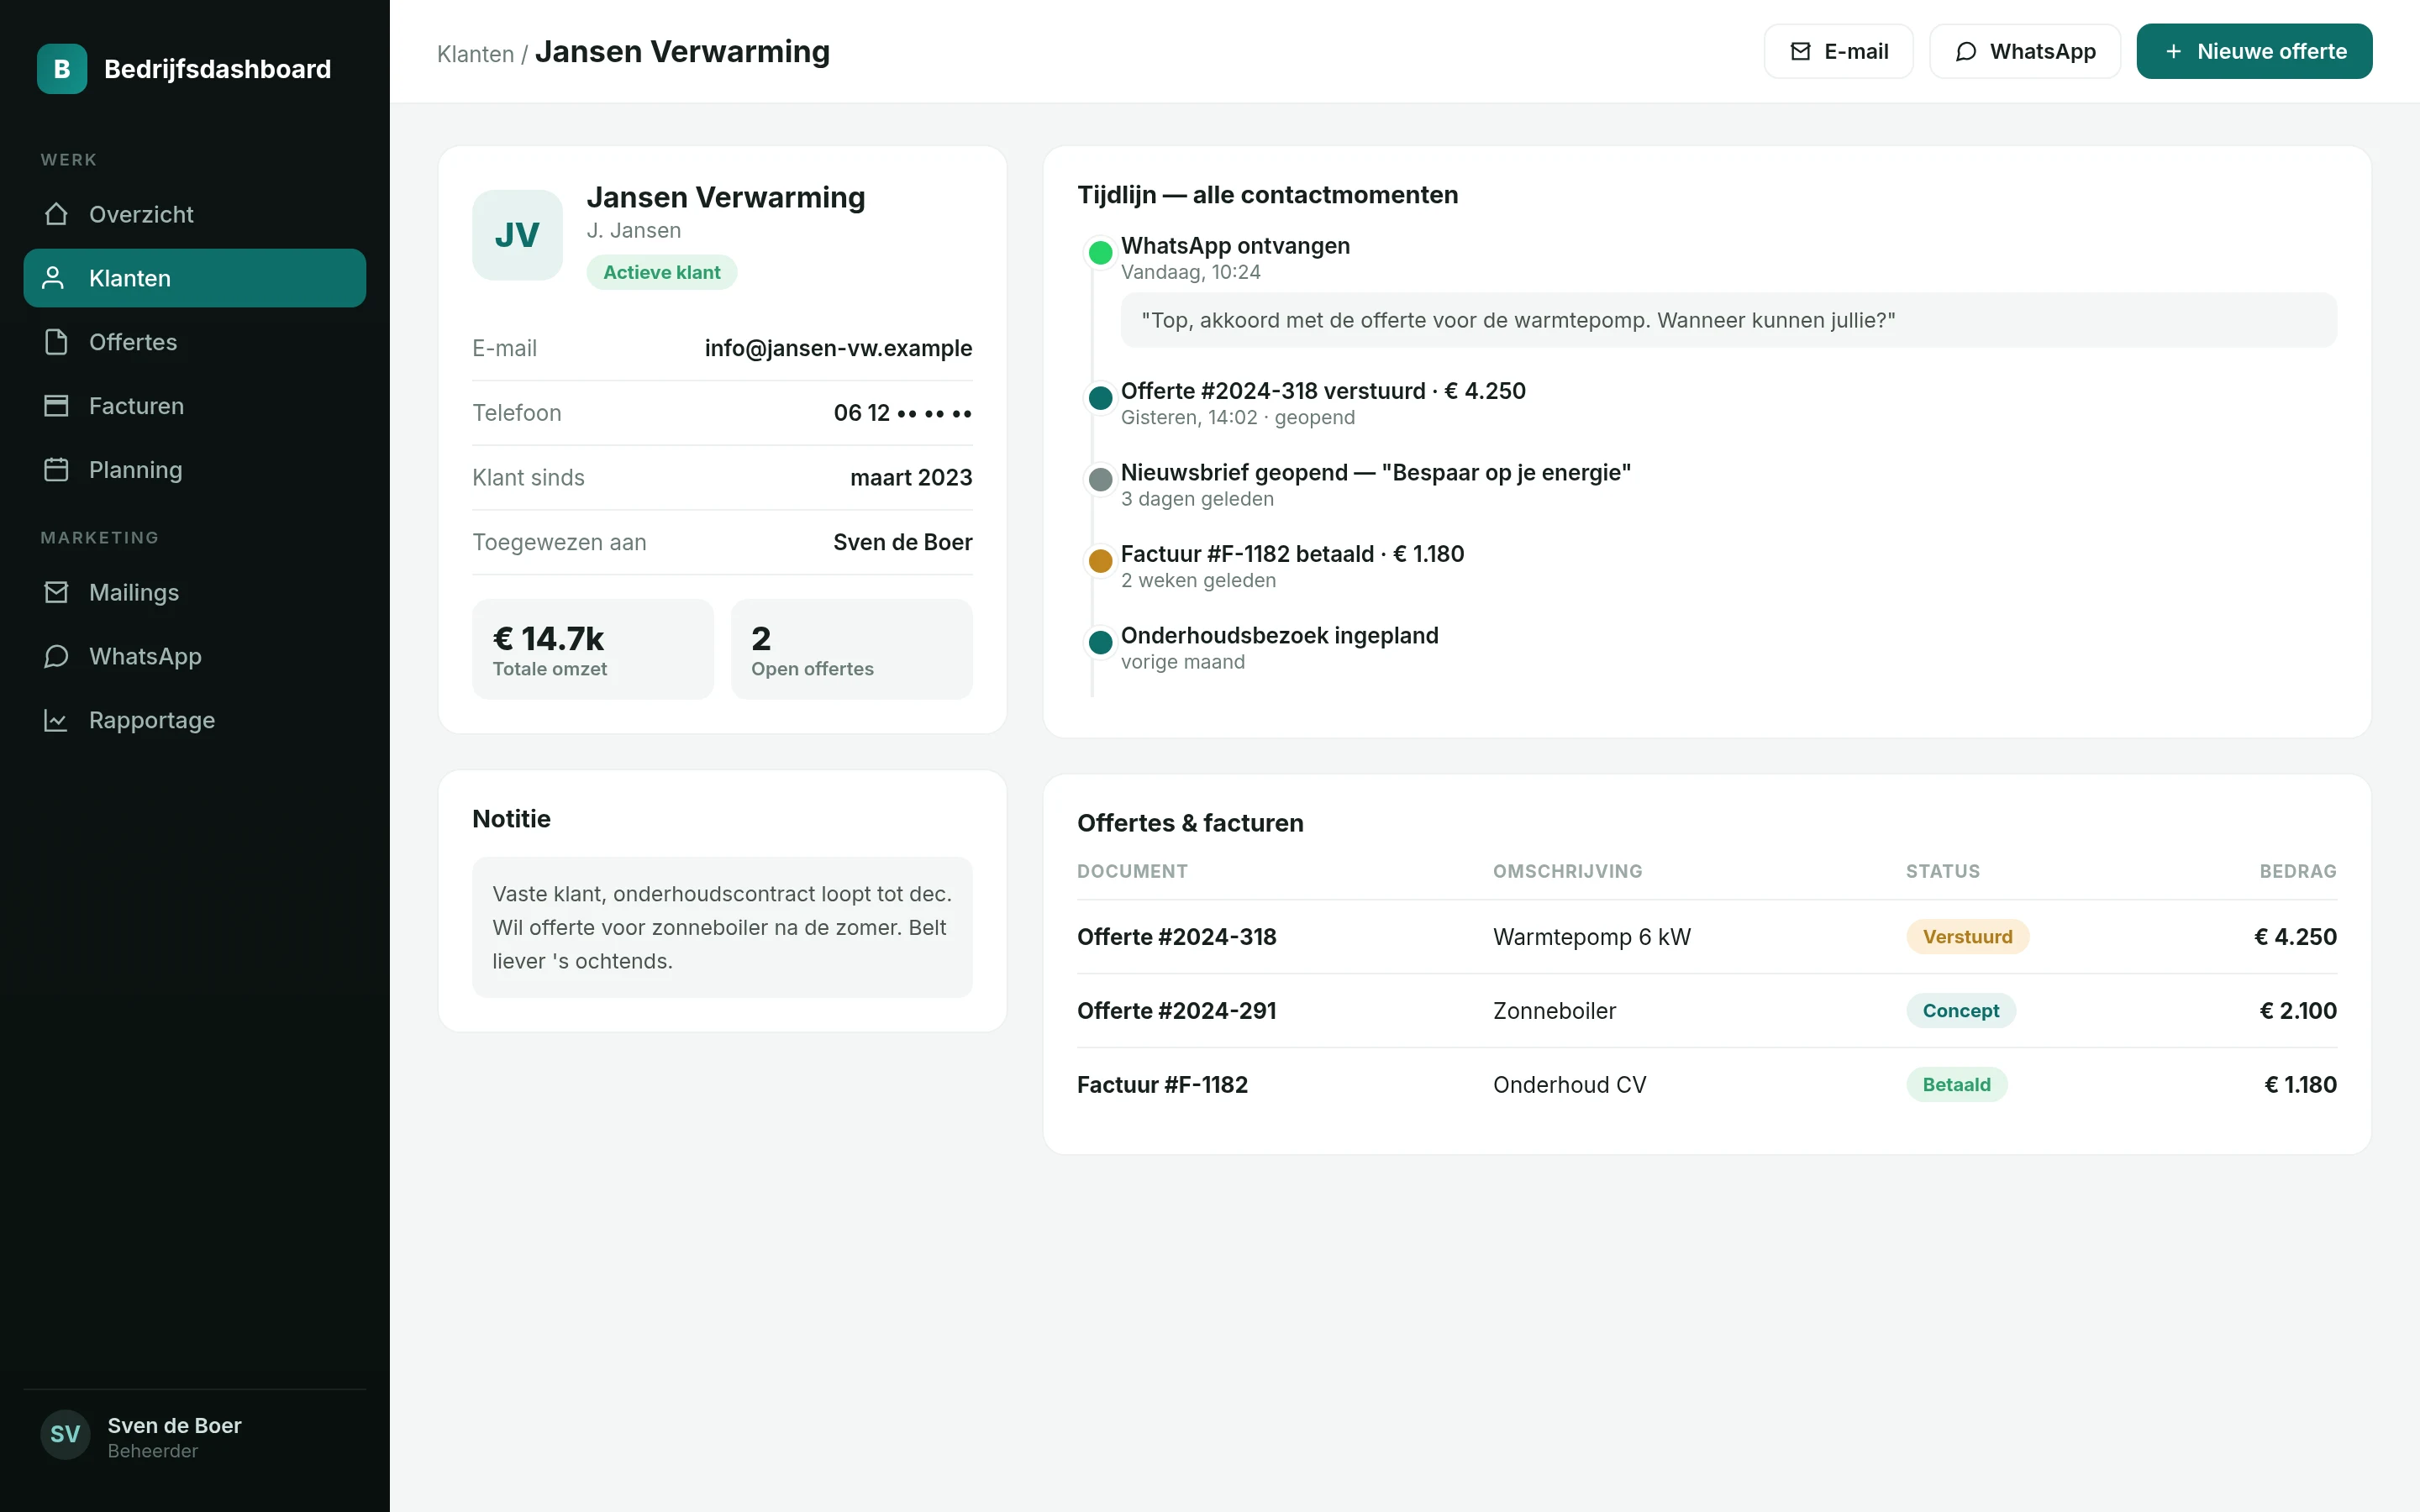
Task: Click the Offertes document icon
Action: (56, 342)
